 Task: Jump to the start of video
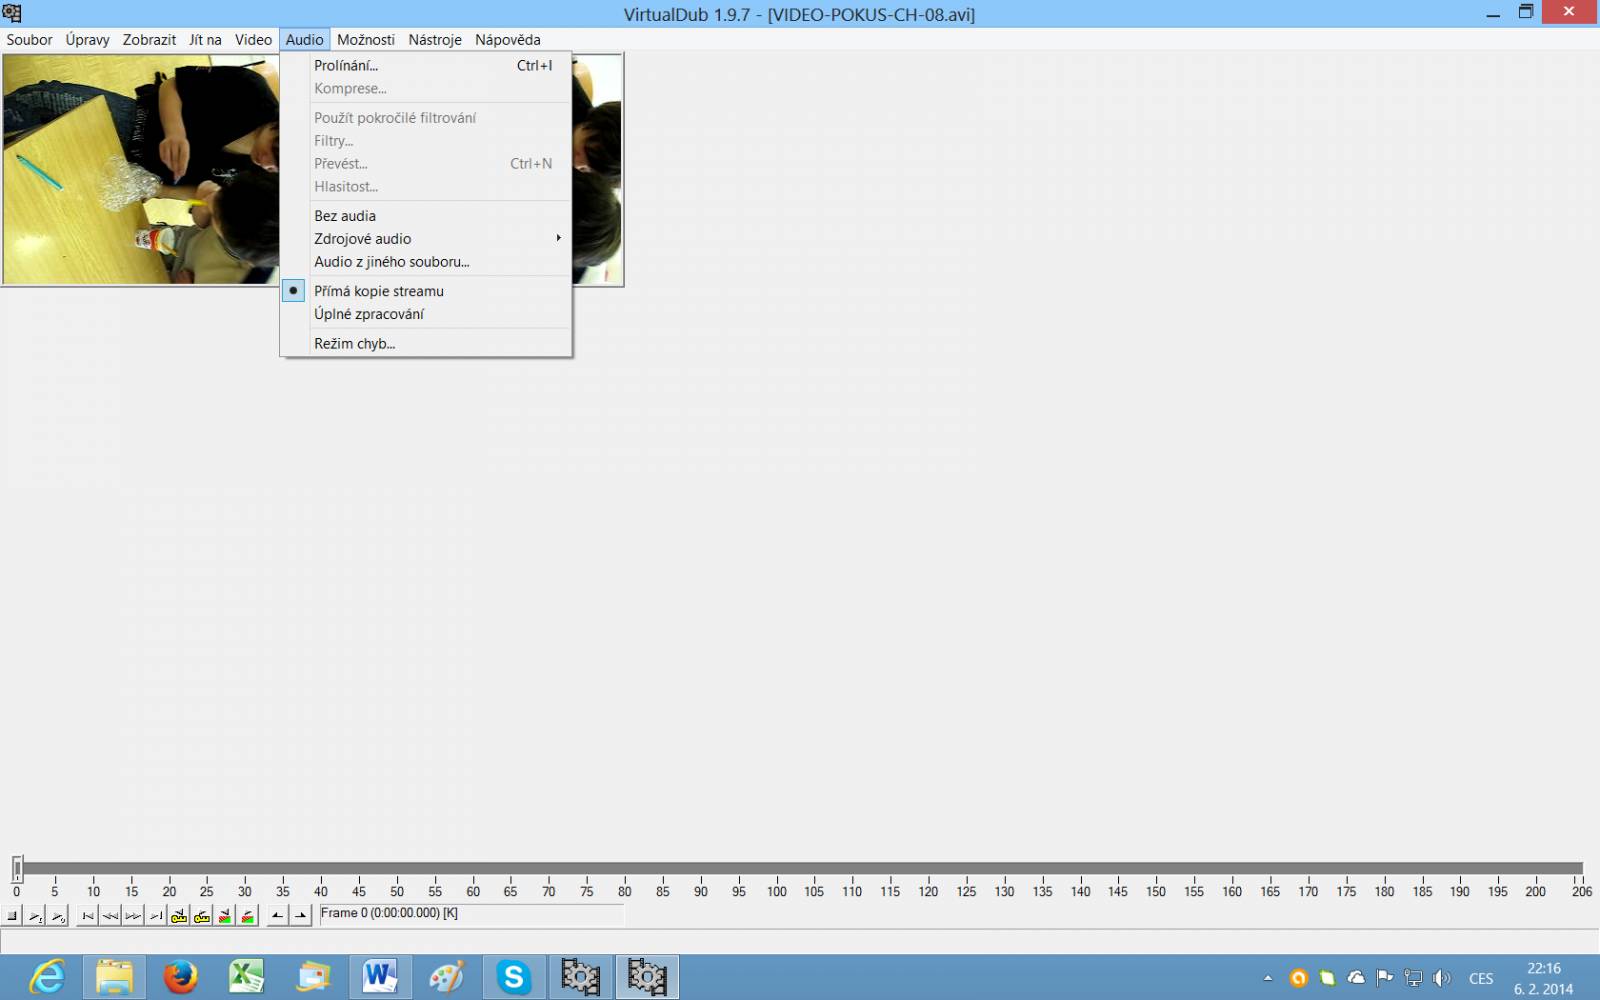click(88, 915)
